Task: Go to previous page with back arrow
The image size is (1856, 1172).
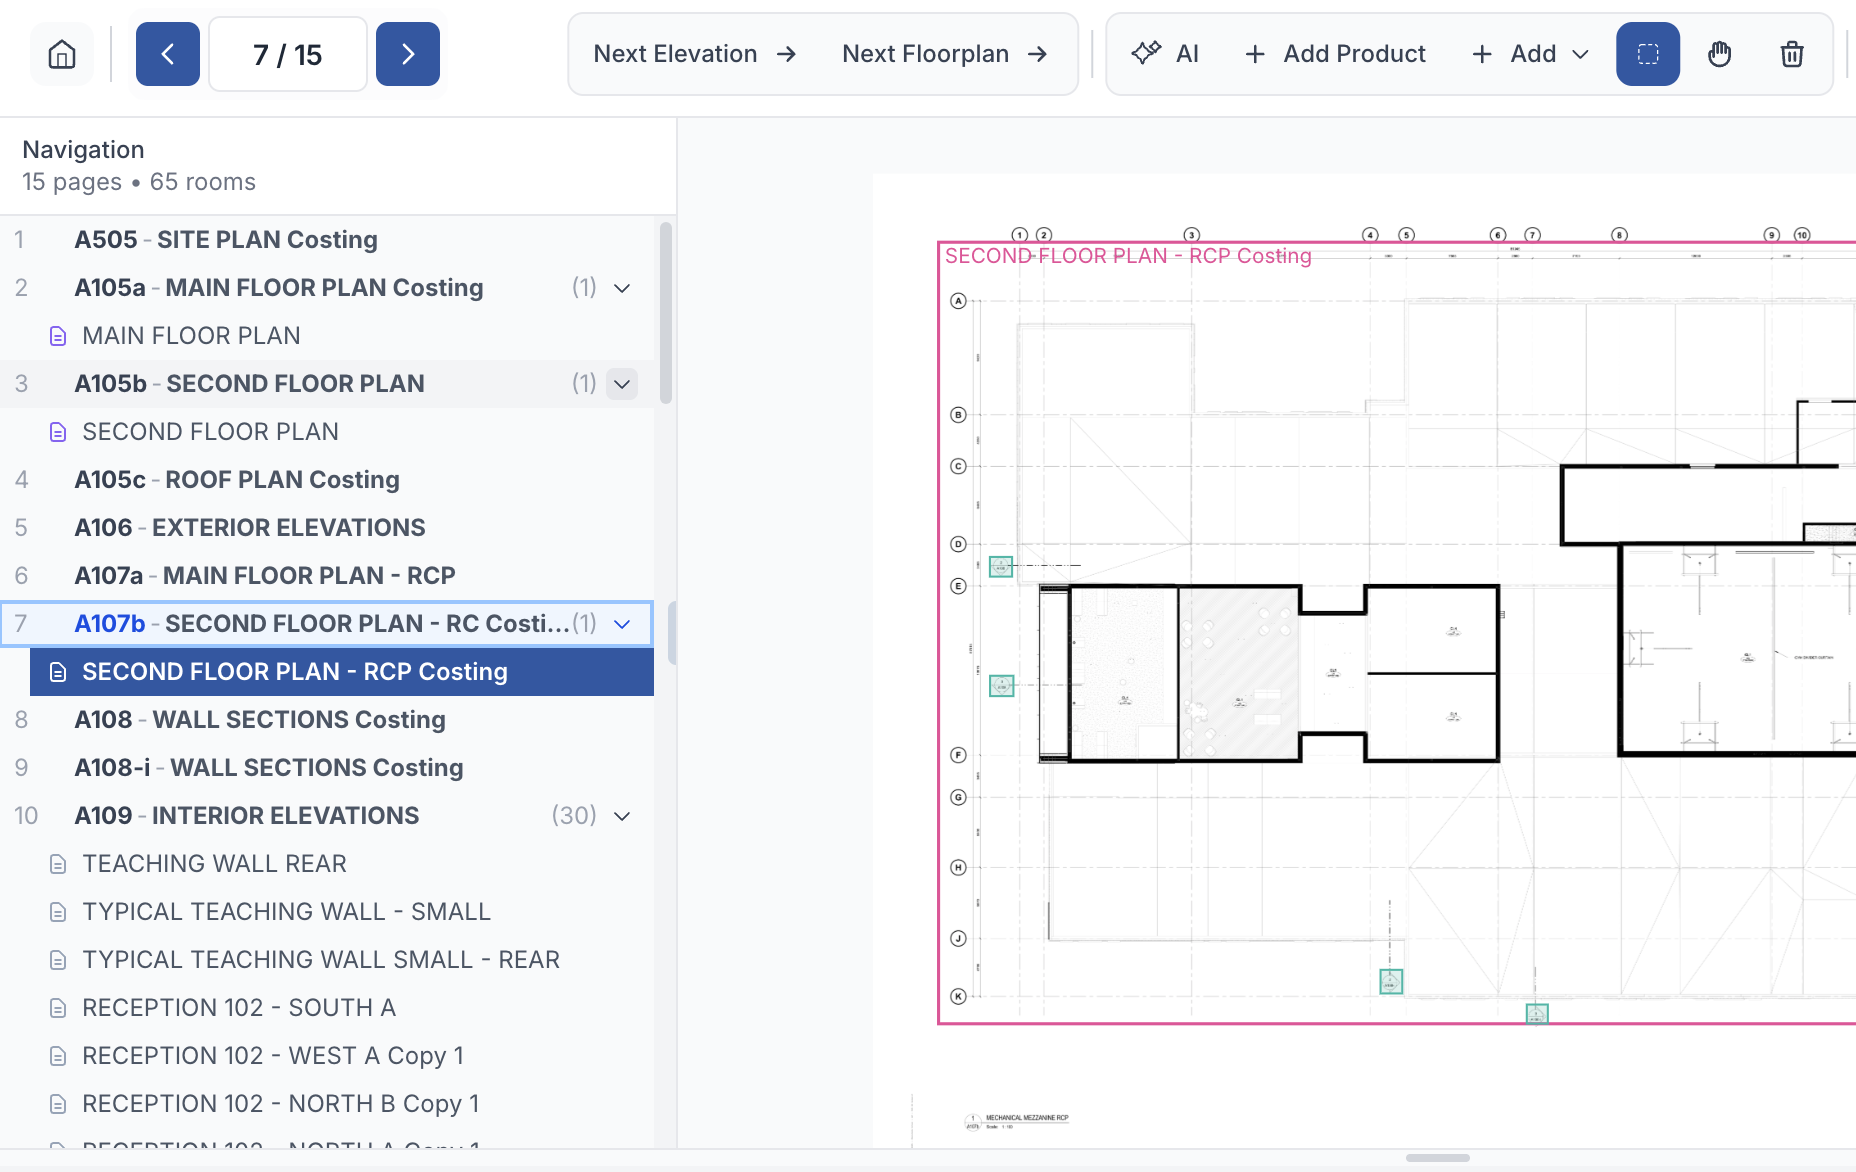Action: tap(167, 54)
